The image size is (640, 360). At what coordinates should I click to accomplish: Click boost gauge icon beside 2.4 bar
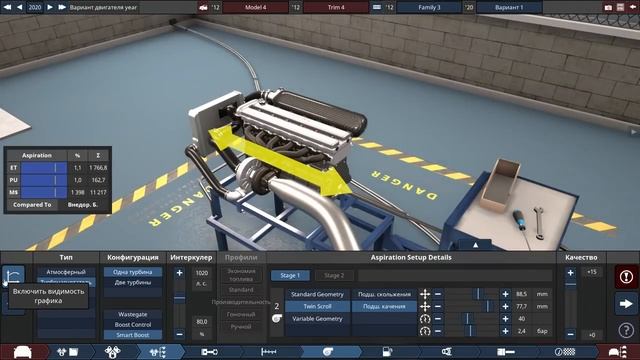425,331
